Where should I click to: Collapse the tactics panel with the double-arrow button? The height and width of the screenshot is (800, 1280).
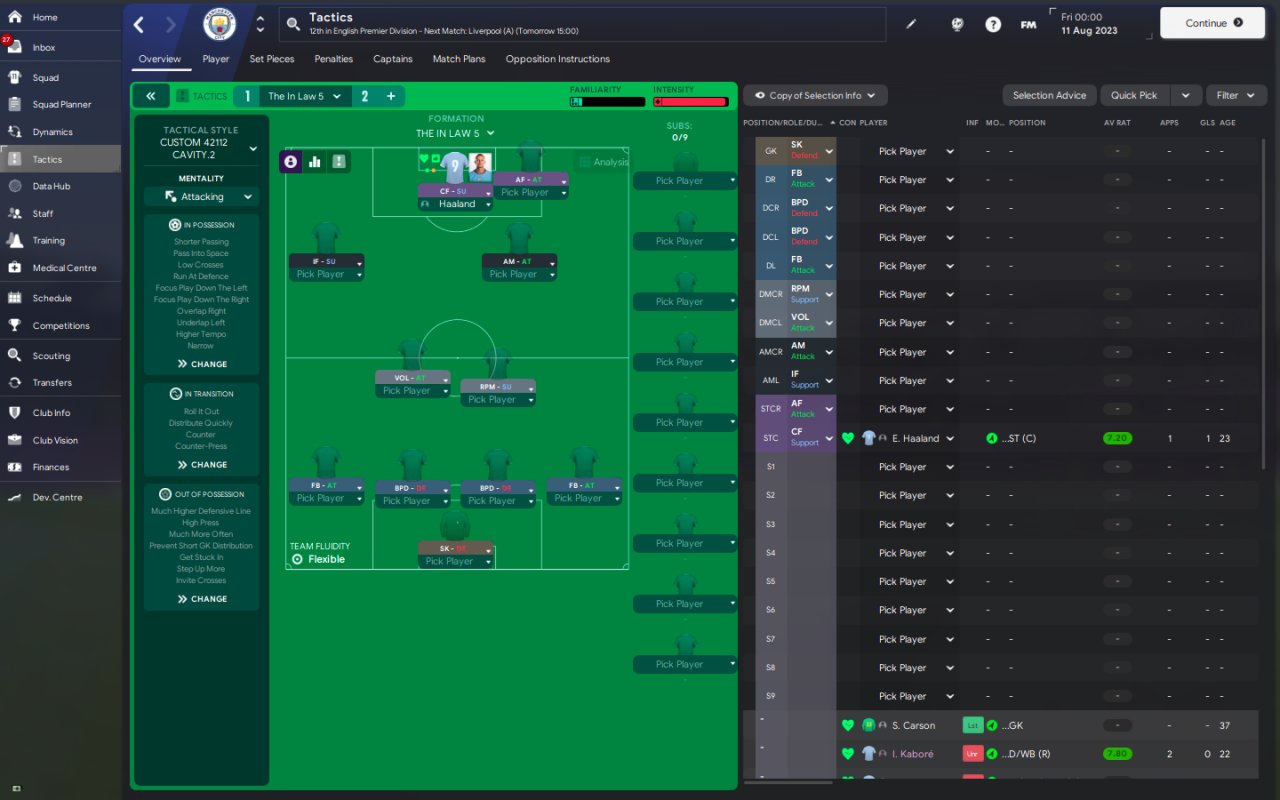(150, 96)
